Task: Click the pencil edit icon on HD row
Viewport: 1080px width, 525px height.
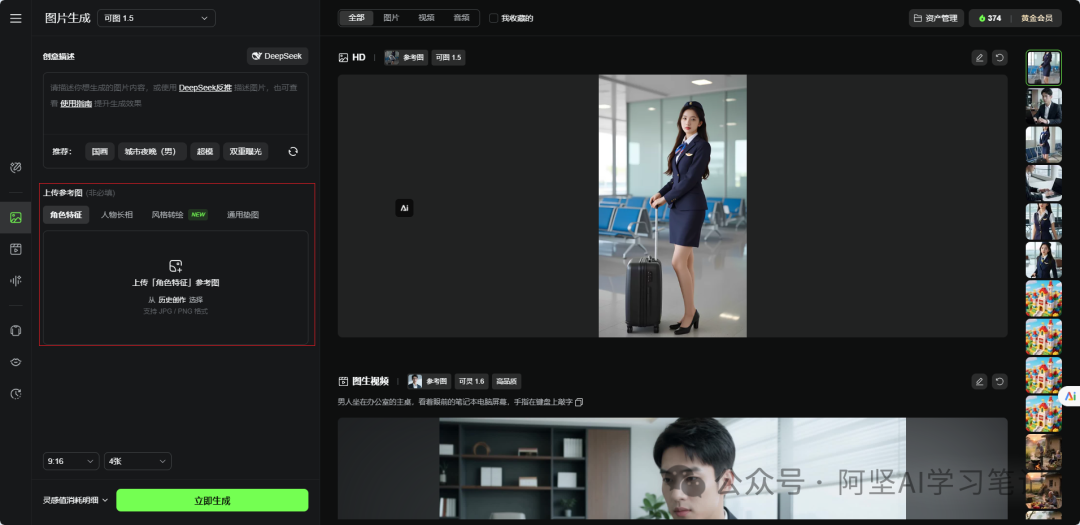Action: click(979, 58)
